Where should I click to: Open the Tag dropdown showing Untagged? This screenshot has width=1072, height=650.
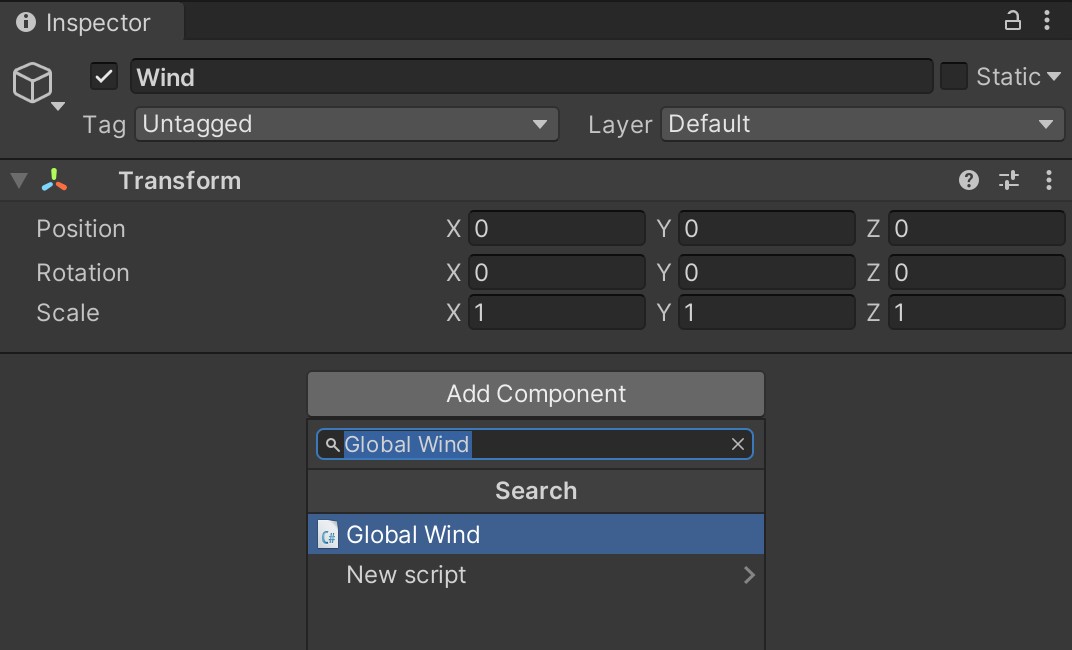point(346,124)
